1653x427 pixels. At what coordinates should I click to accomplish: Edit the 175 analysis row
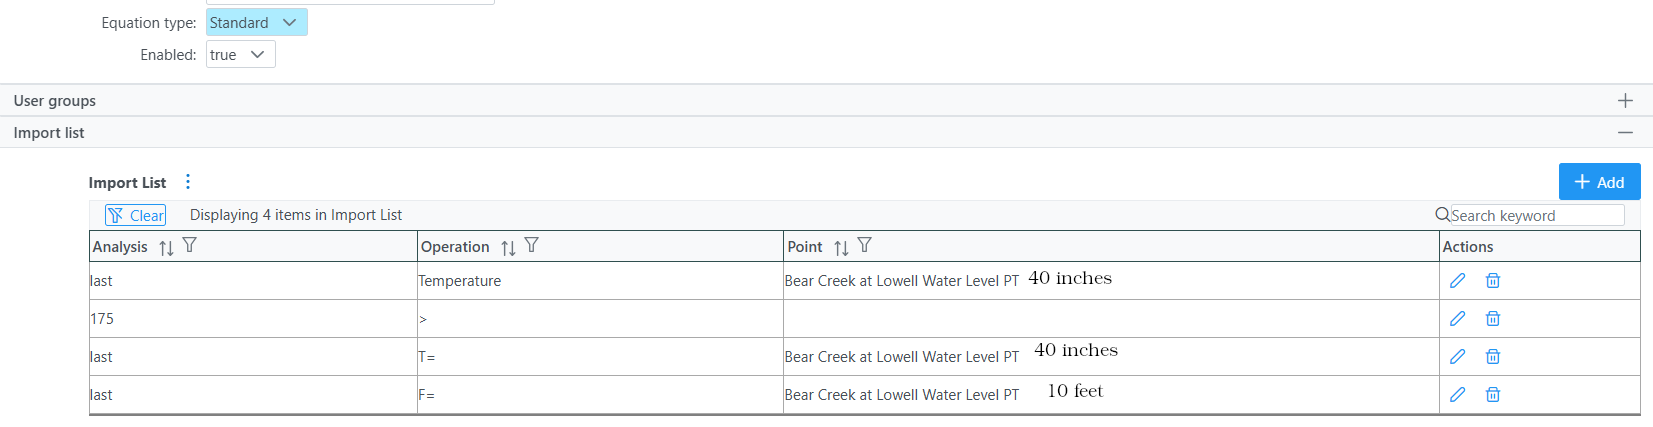pos(1457,319)
